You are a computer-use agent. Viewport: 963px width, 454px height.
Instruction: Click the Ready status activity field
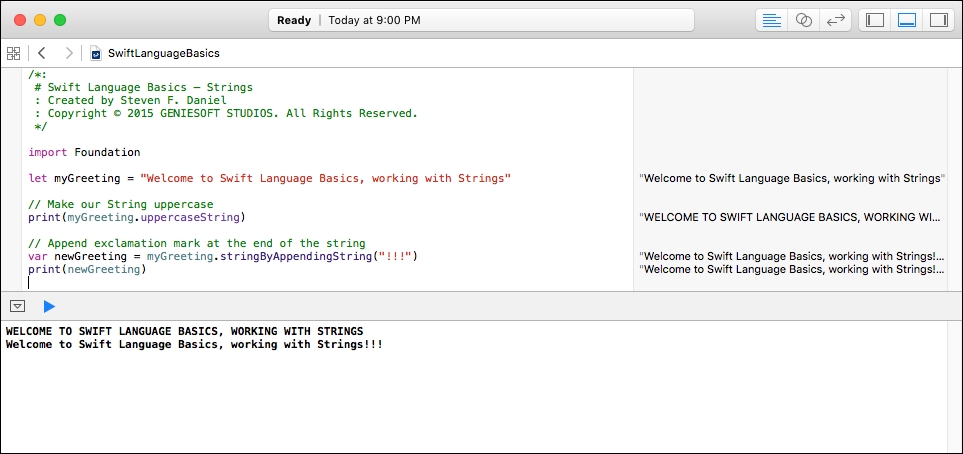[482, 20]
